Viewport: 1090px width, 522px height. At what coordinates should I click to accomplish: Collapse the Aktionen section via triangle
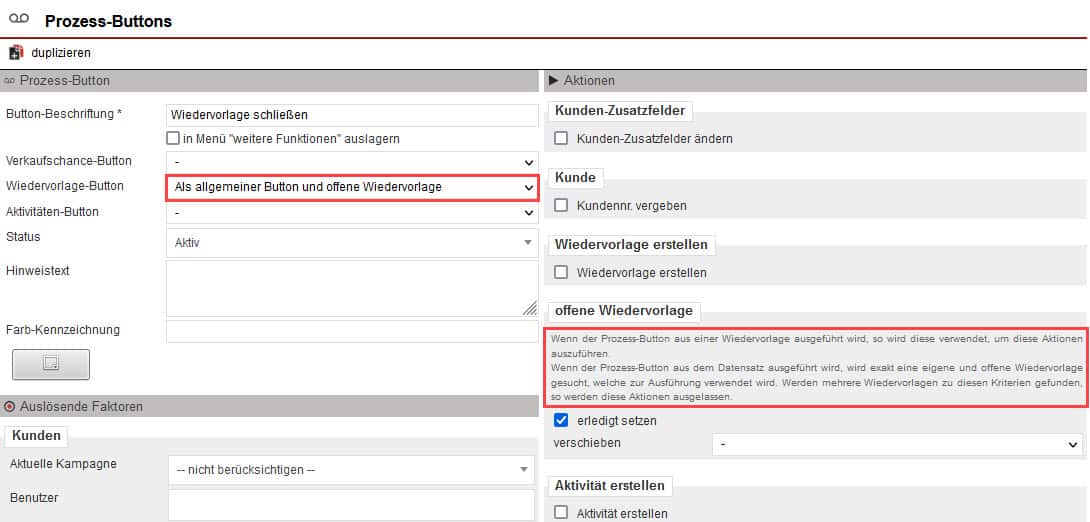(553, 81)
